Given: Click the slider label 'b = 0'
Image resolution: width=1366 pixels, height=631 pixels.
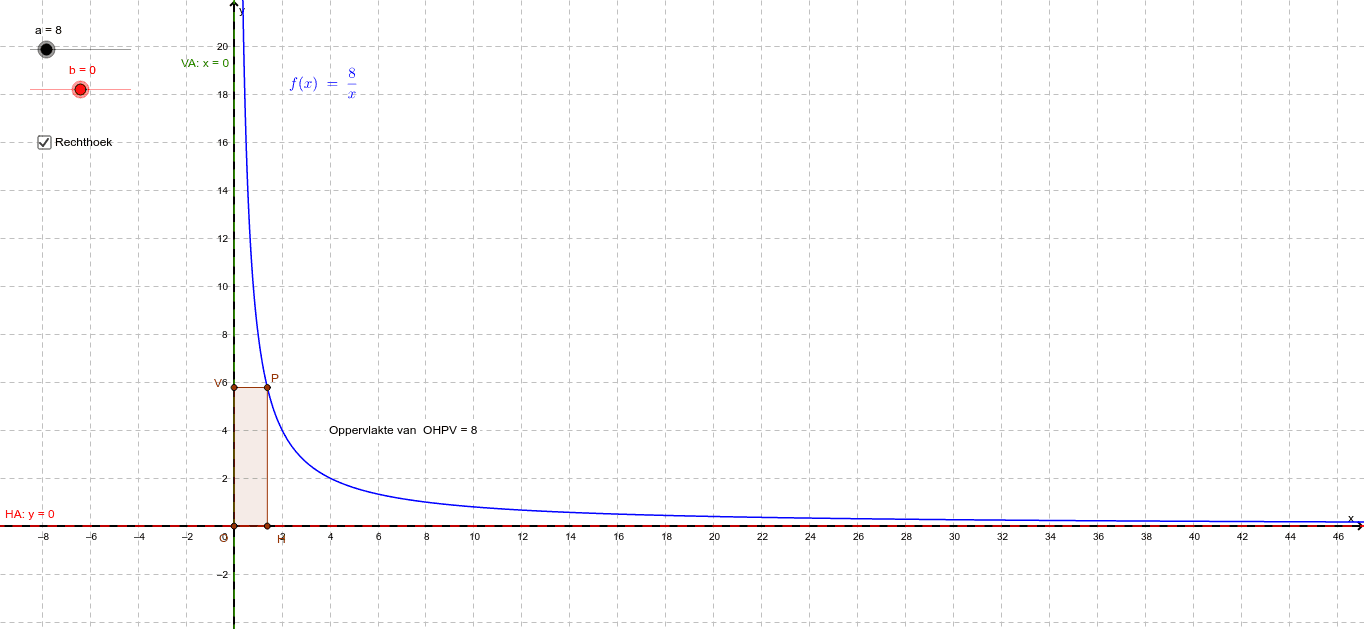Looking at the screenshot, I should click(x=82, y=70).
